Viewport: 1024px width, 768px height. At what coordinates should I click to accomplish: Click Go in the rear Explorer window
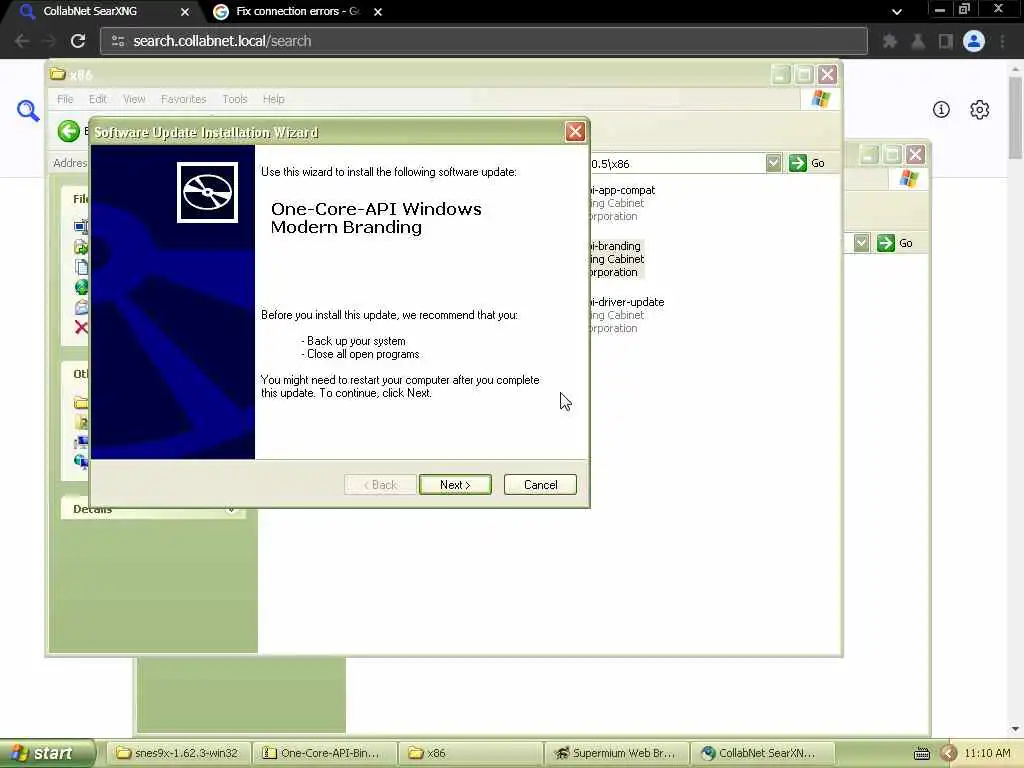click(x=895, y=243)
